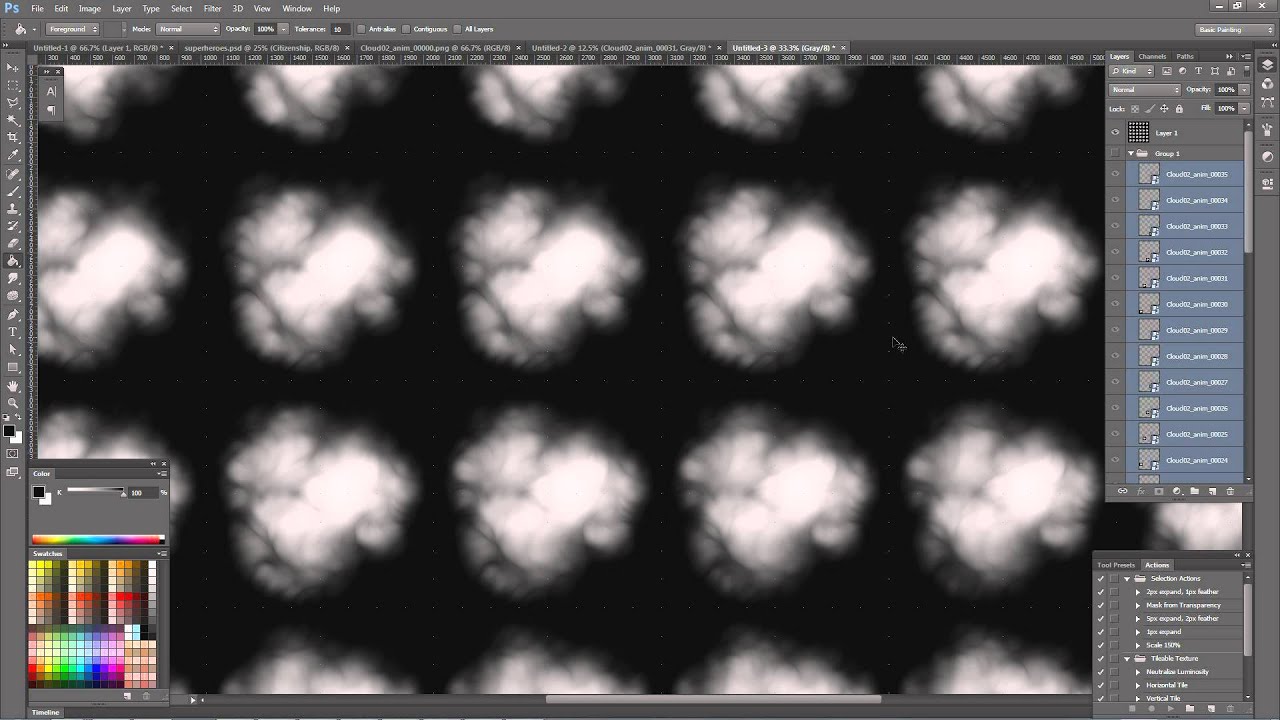The width and height of the screenshot is (1280, 720).
Task: Toggle checkmark for Selection Actions set
Action: tap(1101, 578)
